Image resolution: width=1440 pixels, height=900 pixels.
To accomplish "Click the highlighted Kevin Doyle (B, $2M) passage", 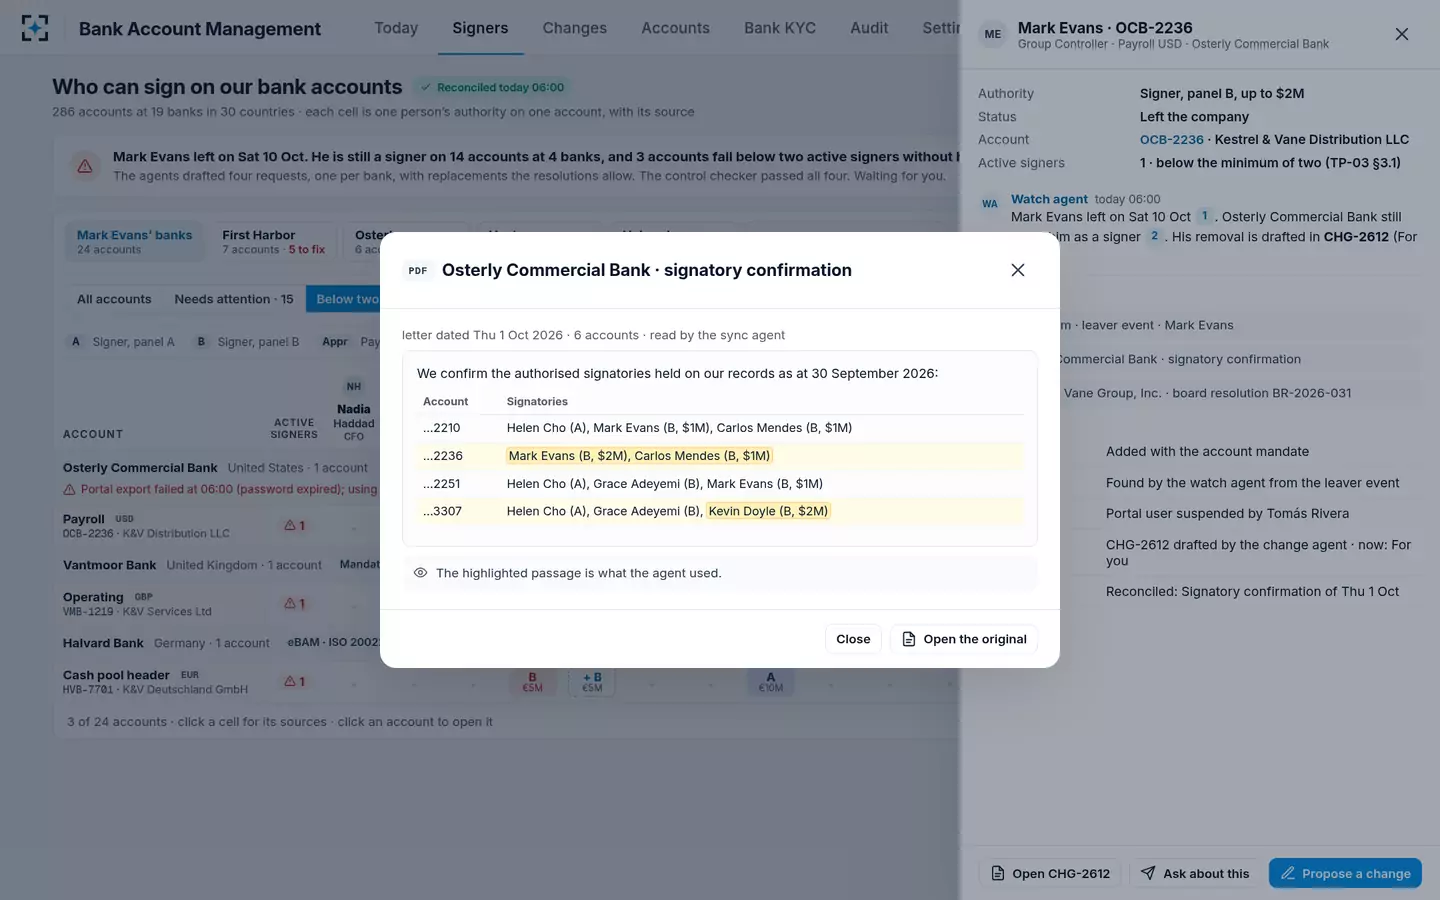I will pyautogui.click(x=768, y=511).
